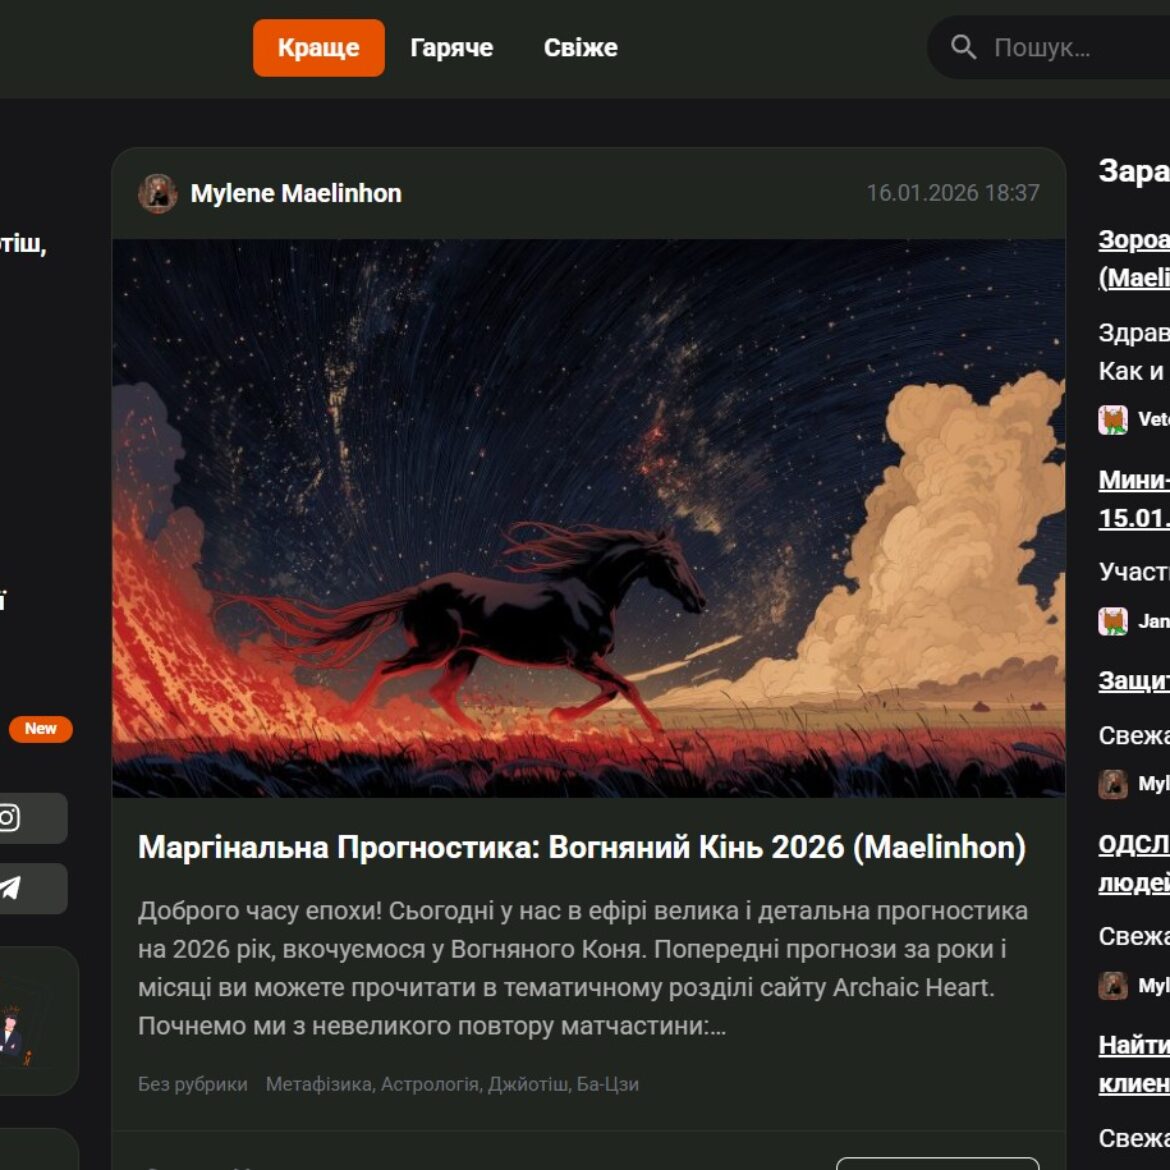Click the orange New badge

click(x=41, y=729)
